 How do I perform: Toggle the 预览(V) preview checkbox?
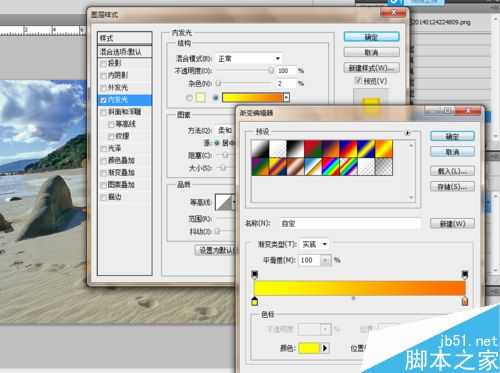click(x=359, y=81)
